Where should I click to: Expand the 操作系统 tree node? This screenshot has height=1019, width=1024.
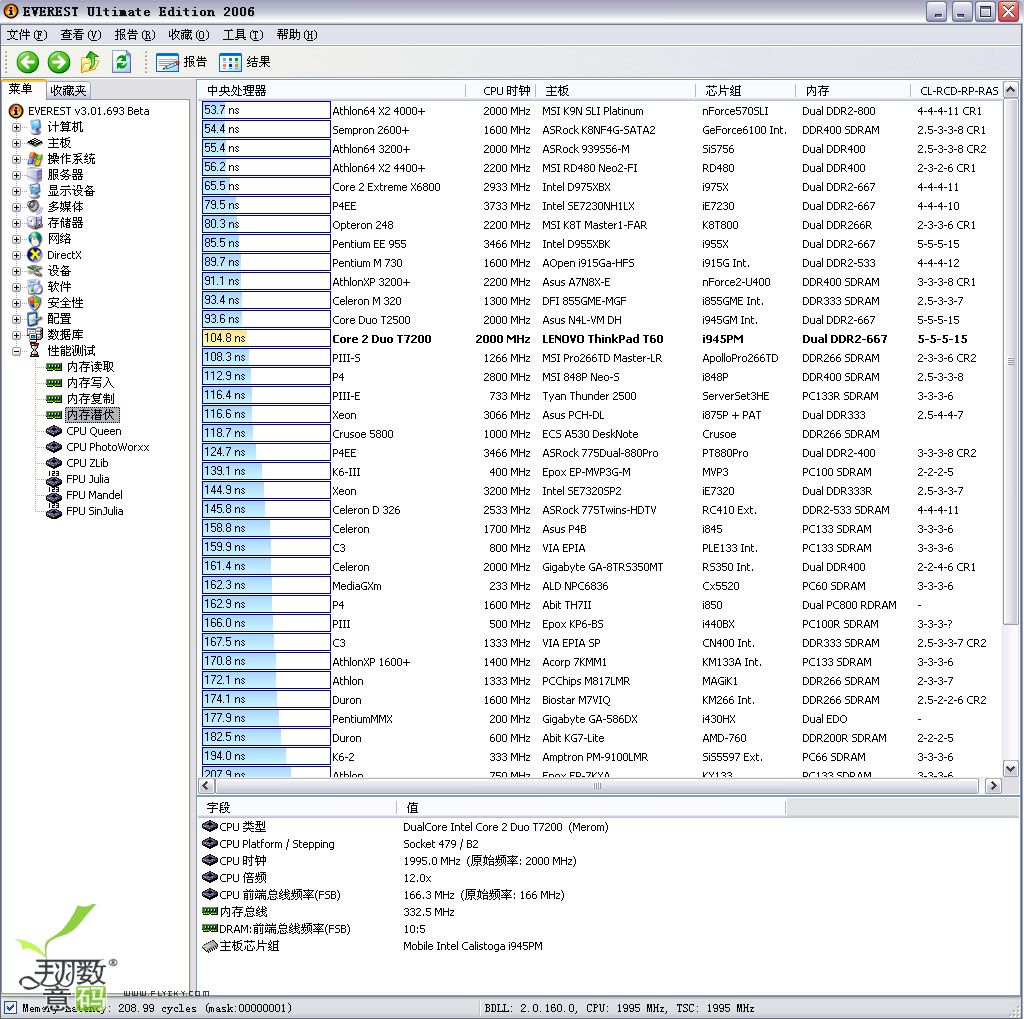click(x=16, y=159)
